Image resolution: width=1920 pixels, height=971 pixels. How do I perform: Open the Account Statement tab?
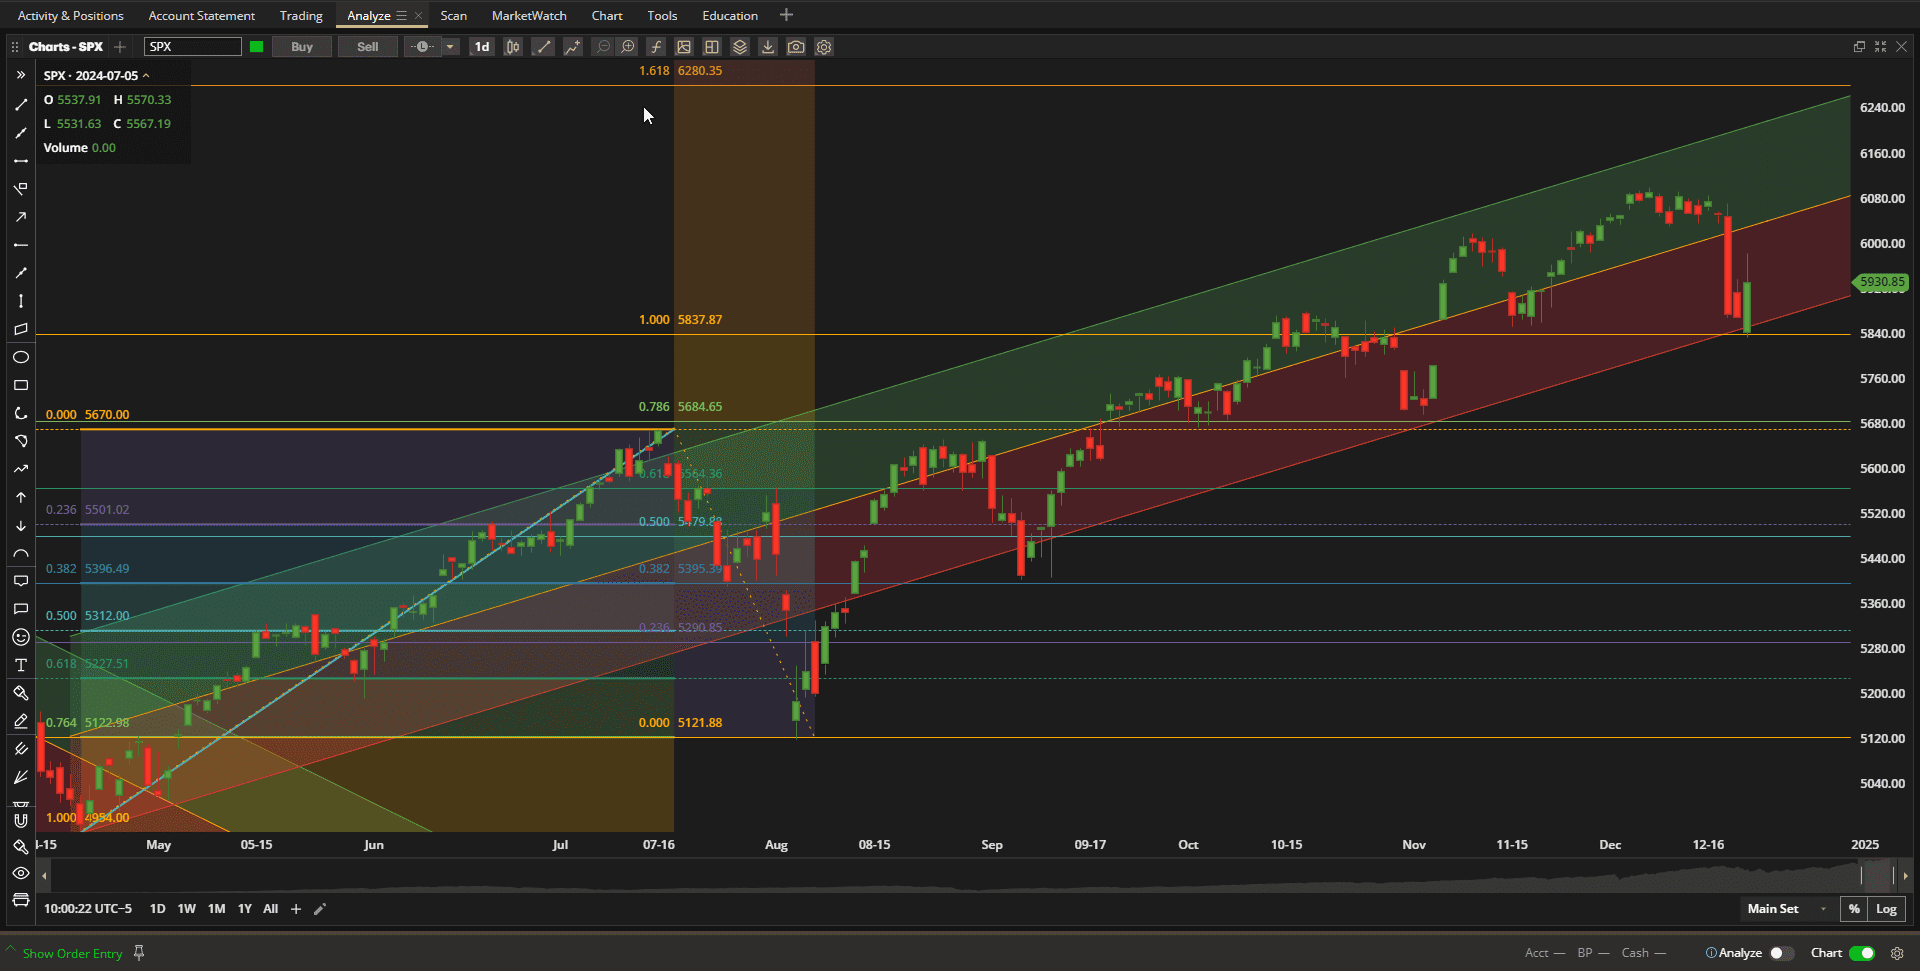(202, 16)
